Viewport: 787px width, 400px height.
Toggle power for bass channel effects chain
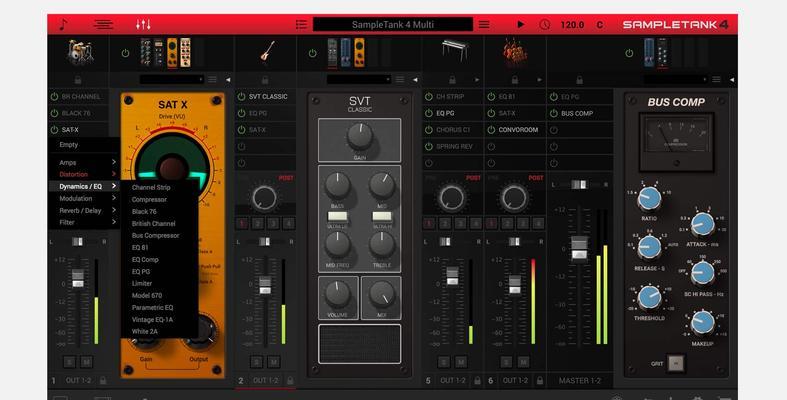313,53
